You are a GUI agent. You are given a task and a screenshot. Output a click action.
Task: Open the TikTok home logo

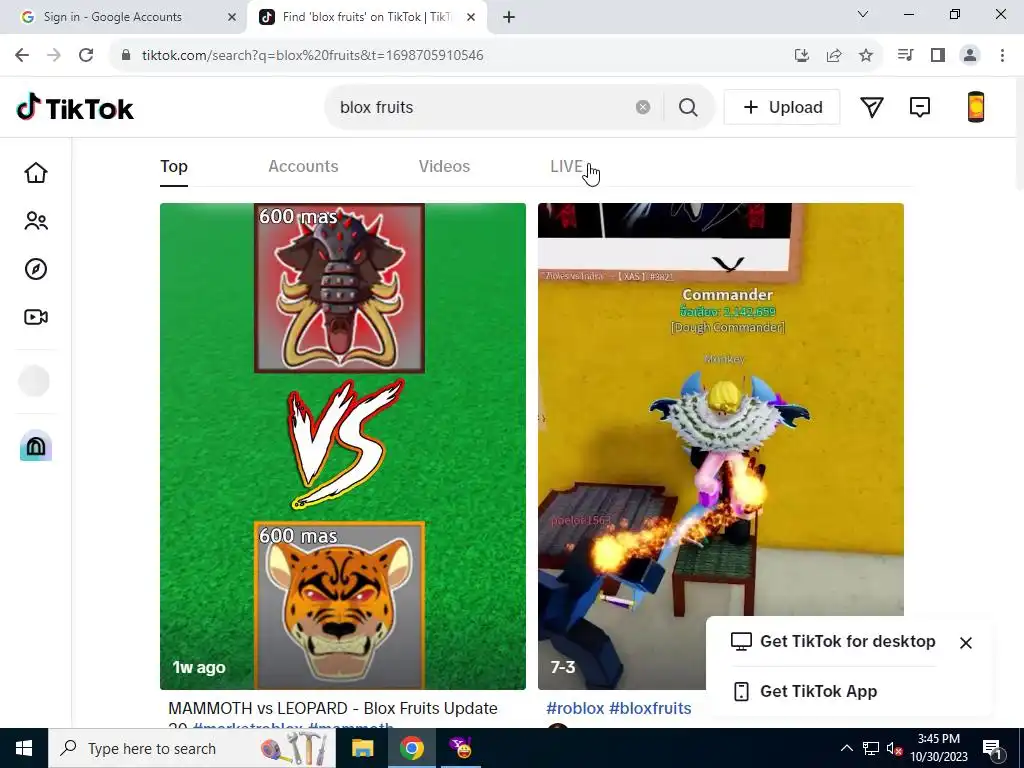tap(74, 108)
